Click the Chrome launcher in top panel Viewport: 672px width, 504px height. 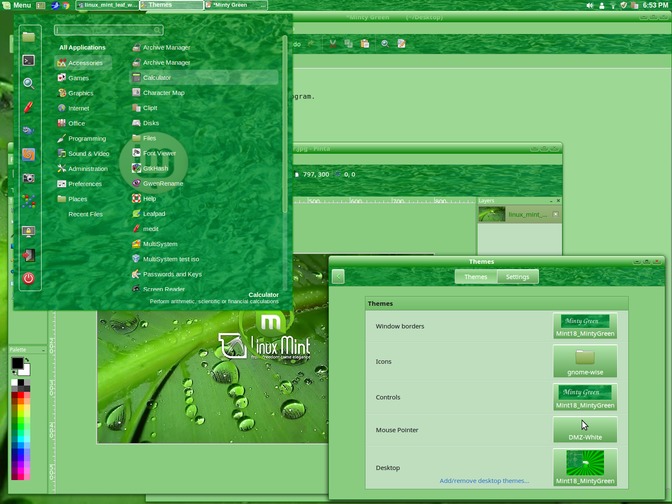point(66,5)
